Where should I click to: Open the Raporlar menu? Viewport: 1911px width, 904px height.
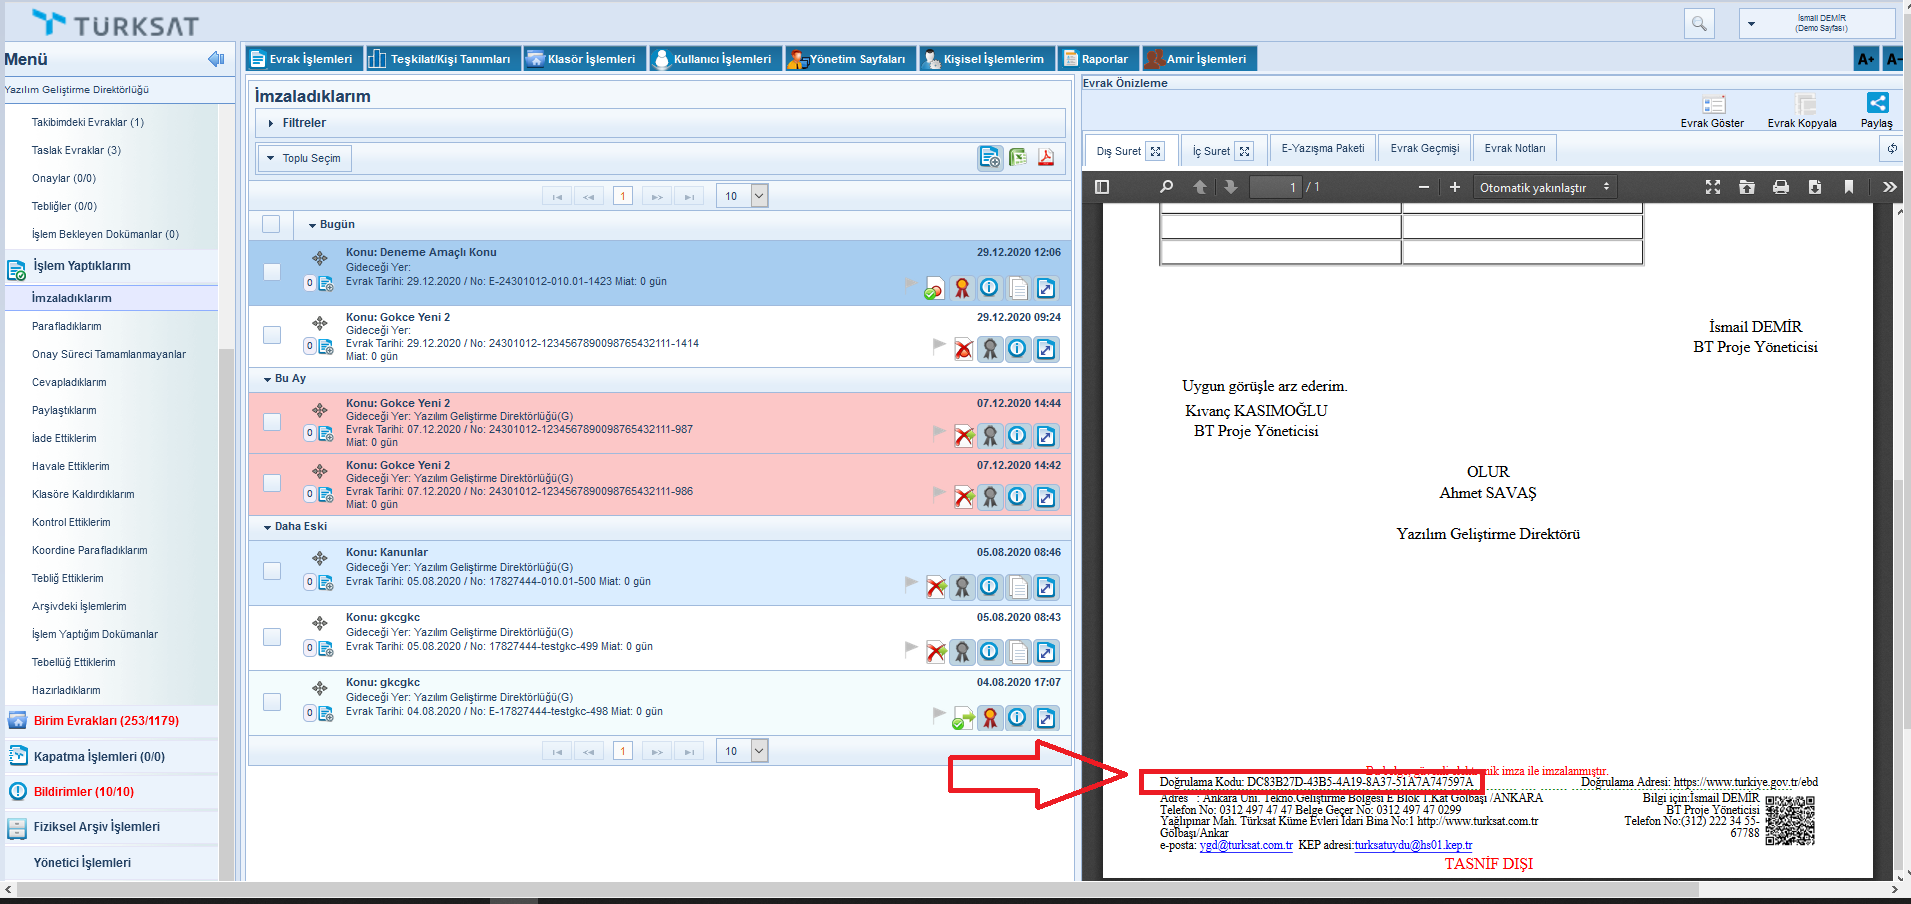pos(1096,59)
